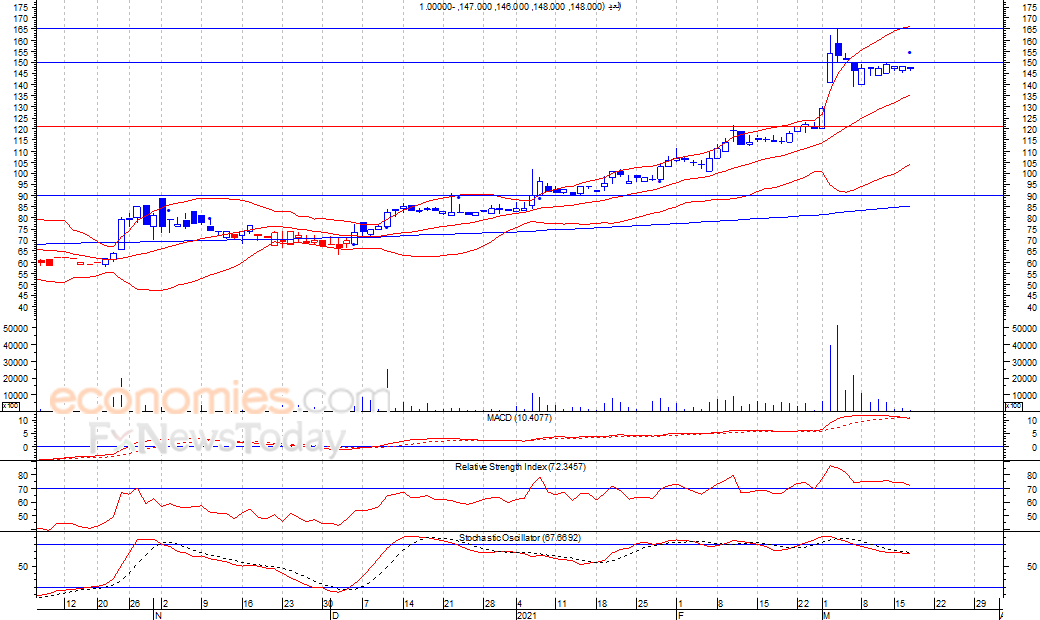Click the RSI 70 level blue line
The height and width of the screenshot is (620, 1040).
pos(520,489)
